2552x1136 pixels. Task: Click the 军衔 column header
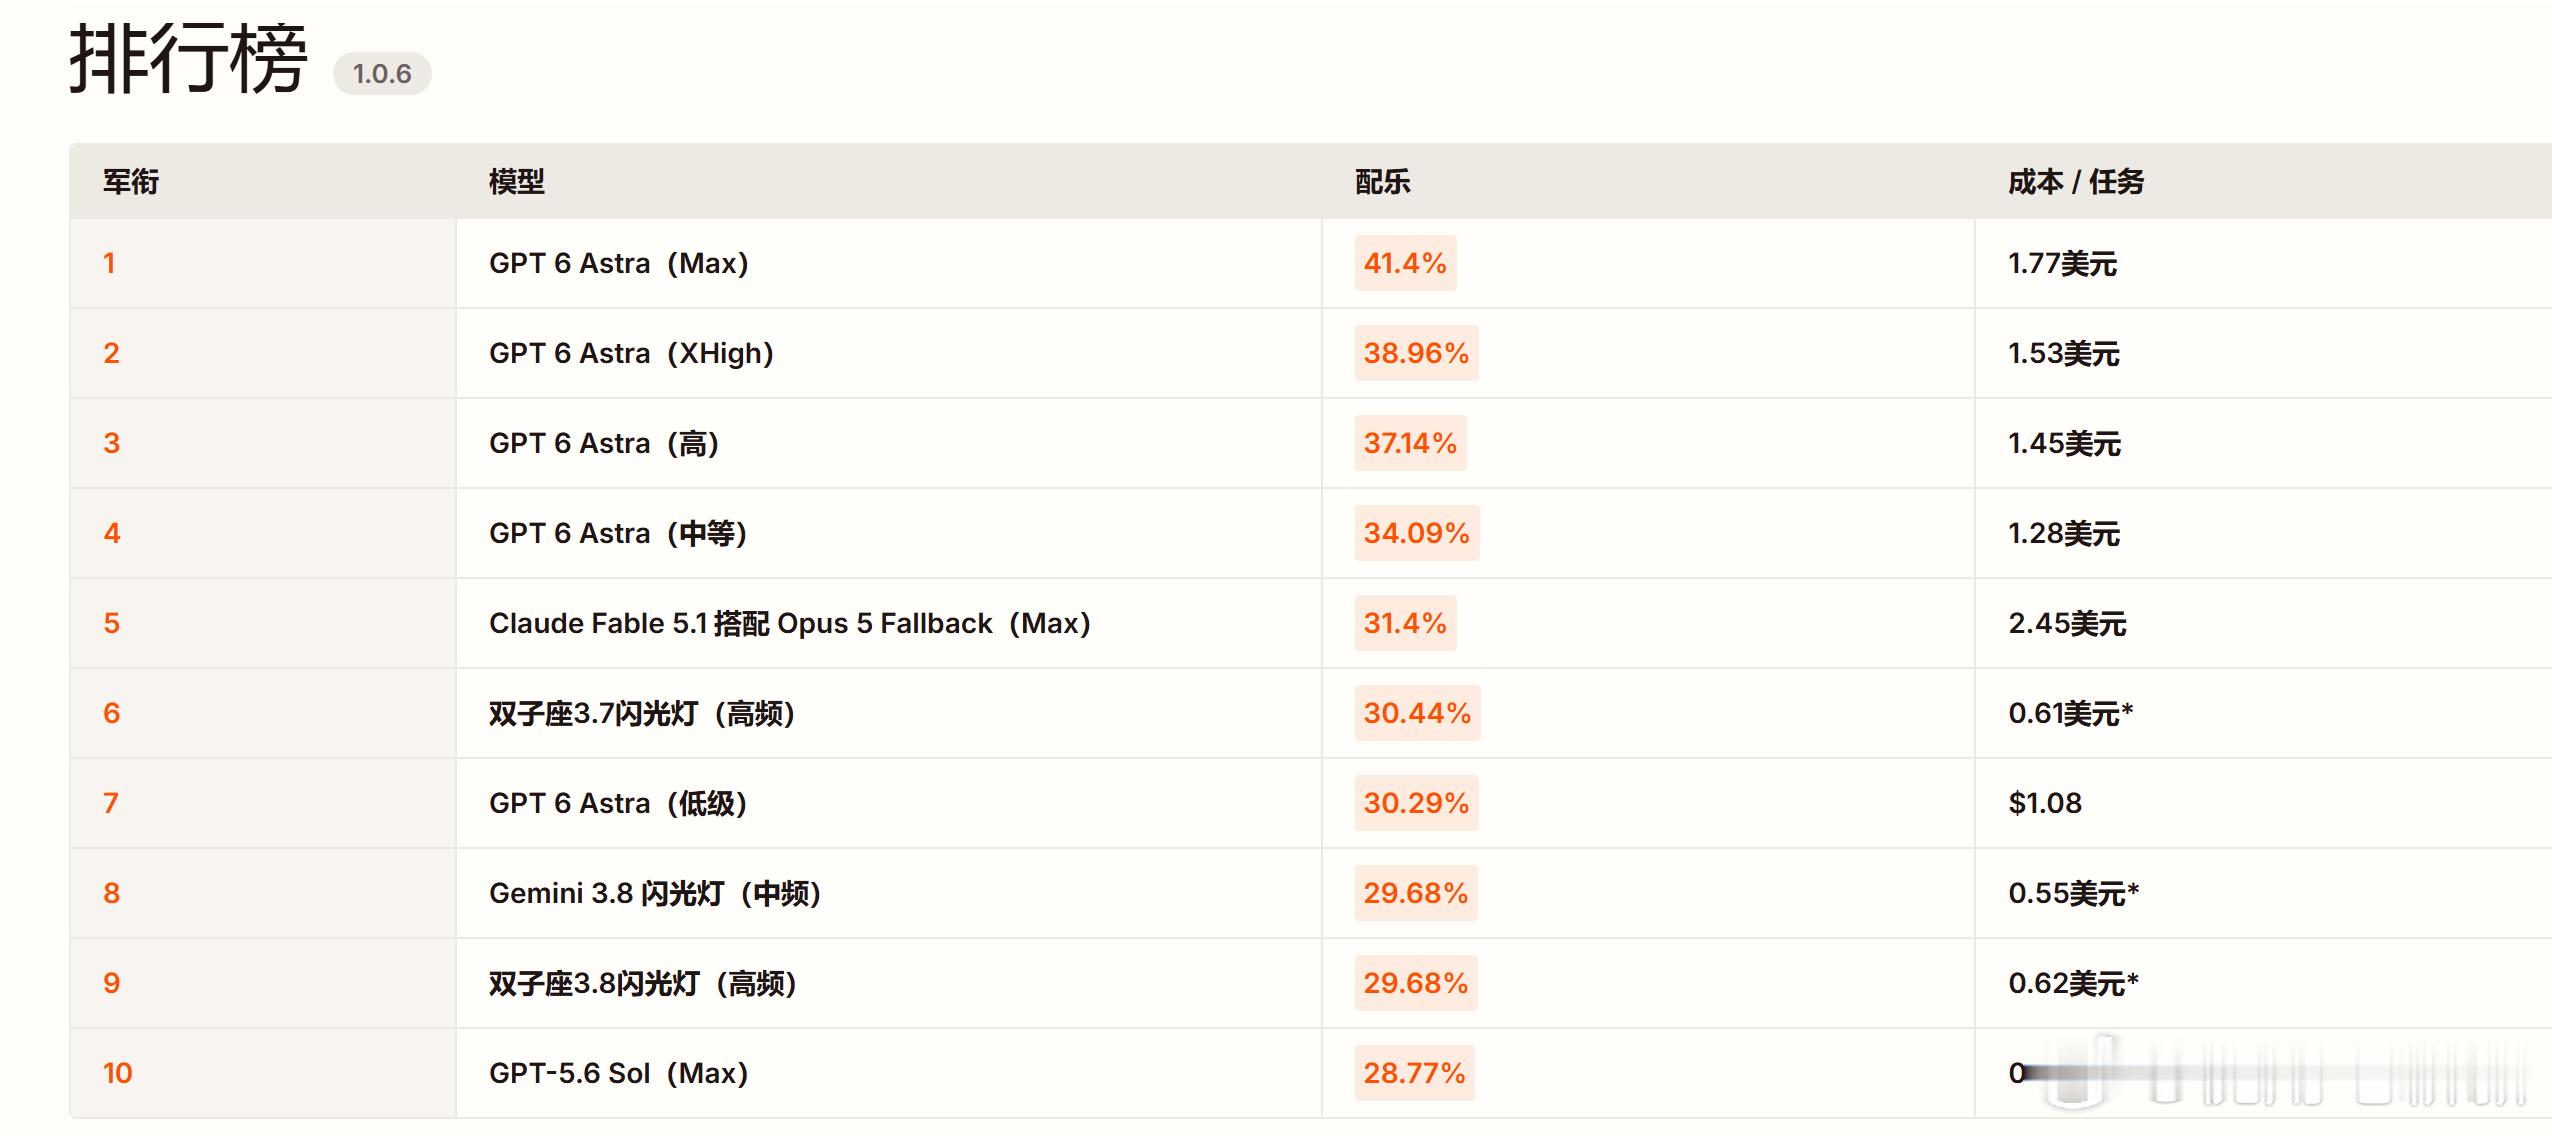point(131,182)
